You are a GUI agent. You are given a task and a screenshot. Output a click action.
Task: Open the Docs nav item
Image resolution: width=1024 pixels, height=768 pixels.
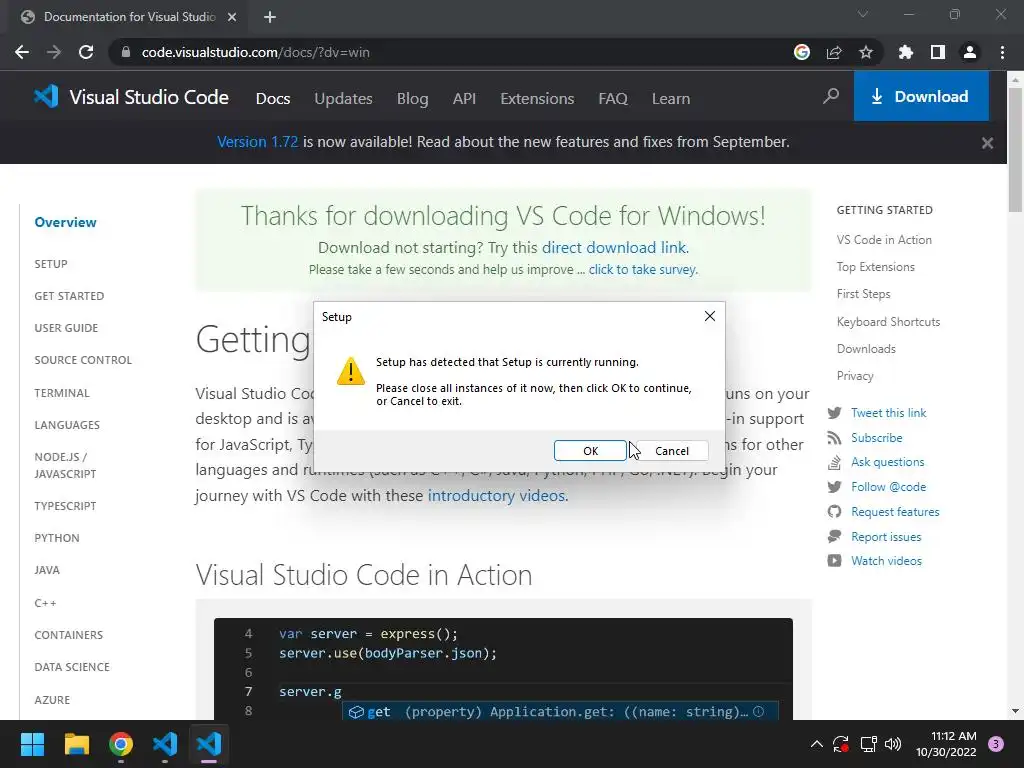coord(273,99)
